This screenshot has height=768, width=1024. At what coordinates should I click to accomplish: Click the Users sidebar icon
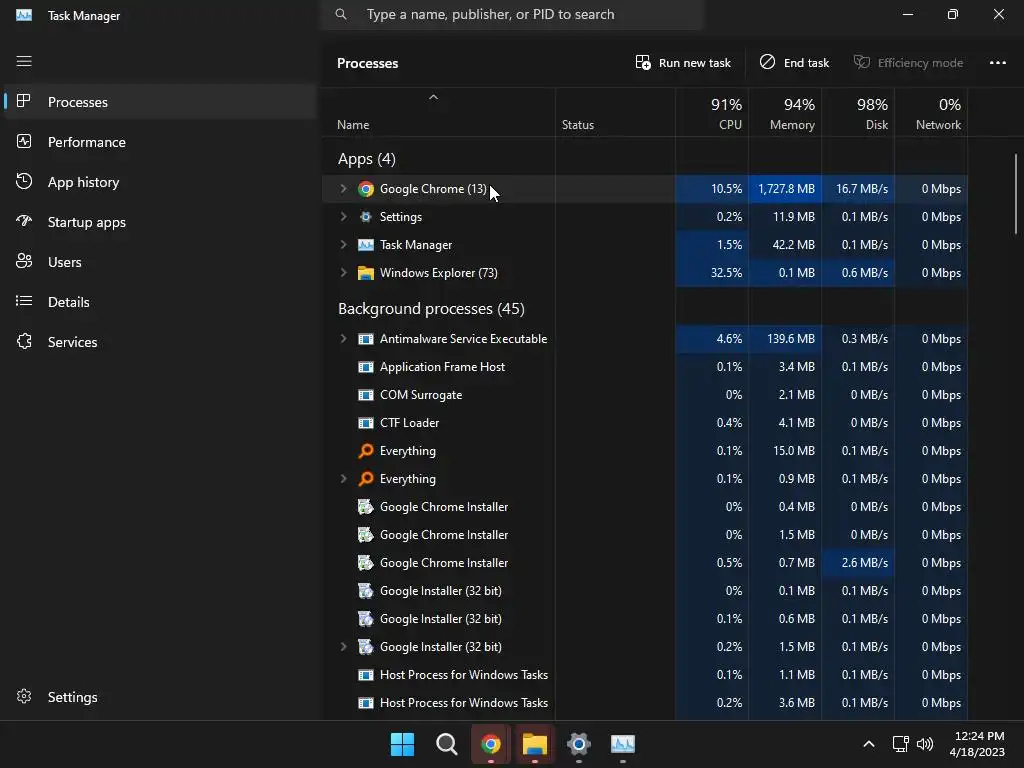pyautogui.click(x=24, y=261)
